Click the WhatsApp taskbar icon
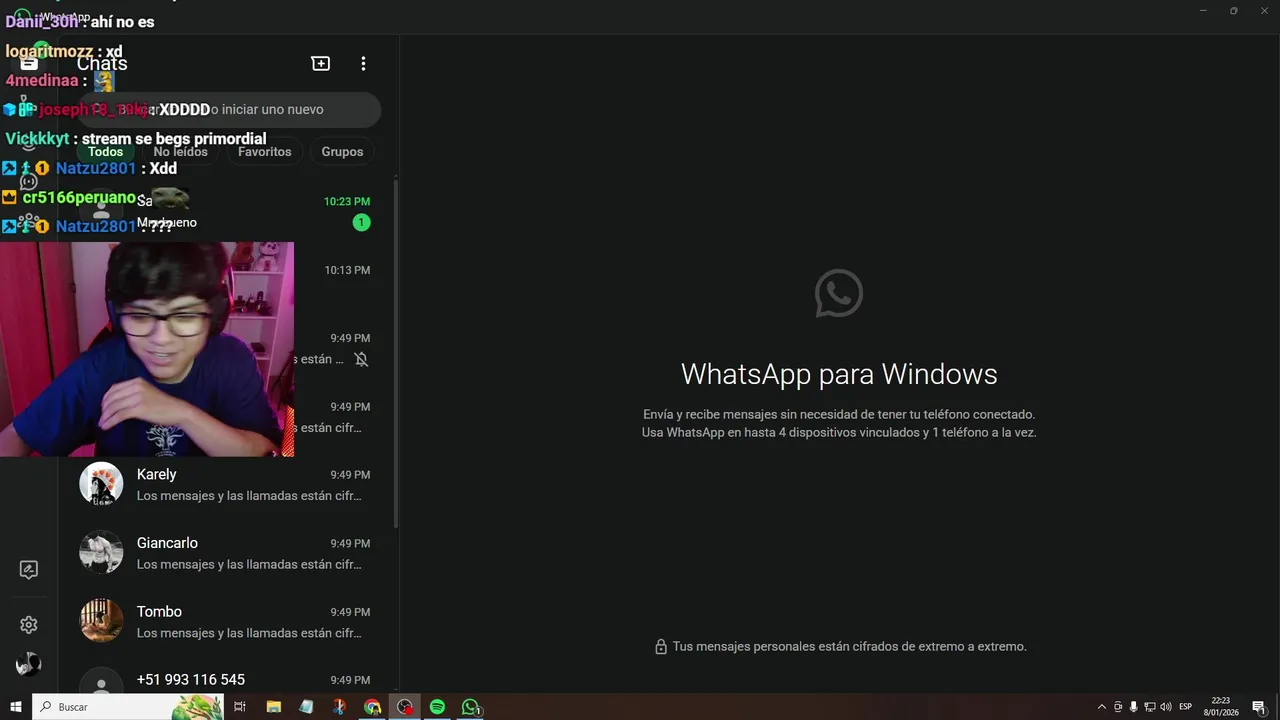The height and width of the screenshot is (720, 1280). [x=470, y=707]
